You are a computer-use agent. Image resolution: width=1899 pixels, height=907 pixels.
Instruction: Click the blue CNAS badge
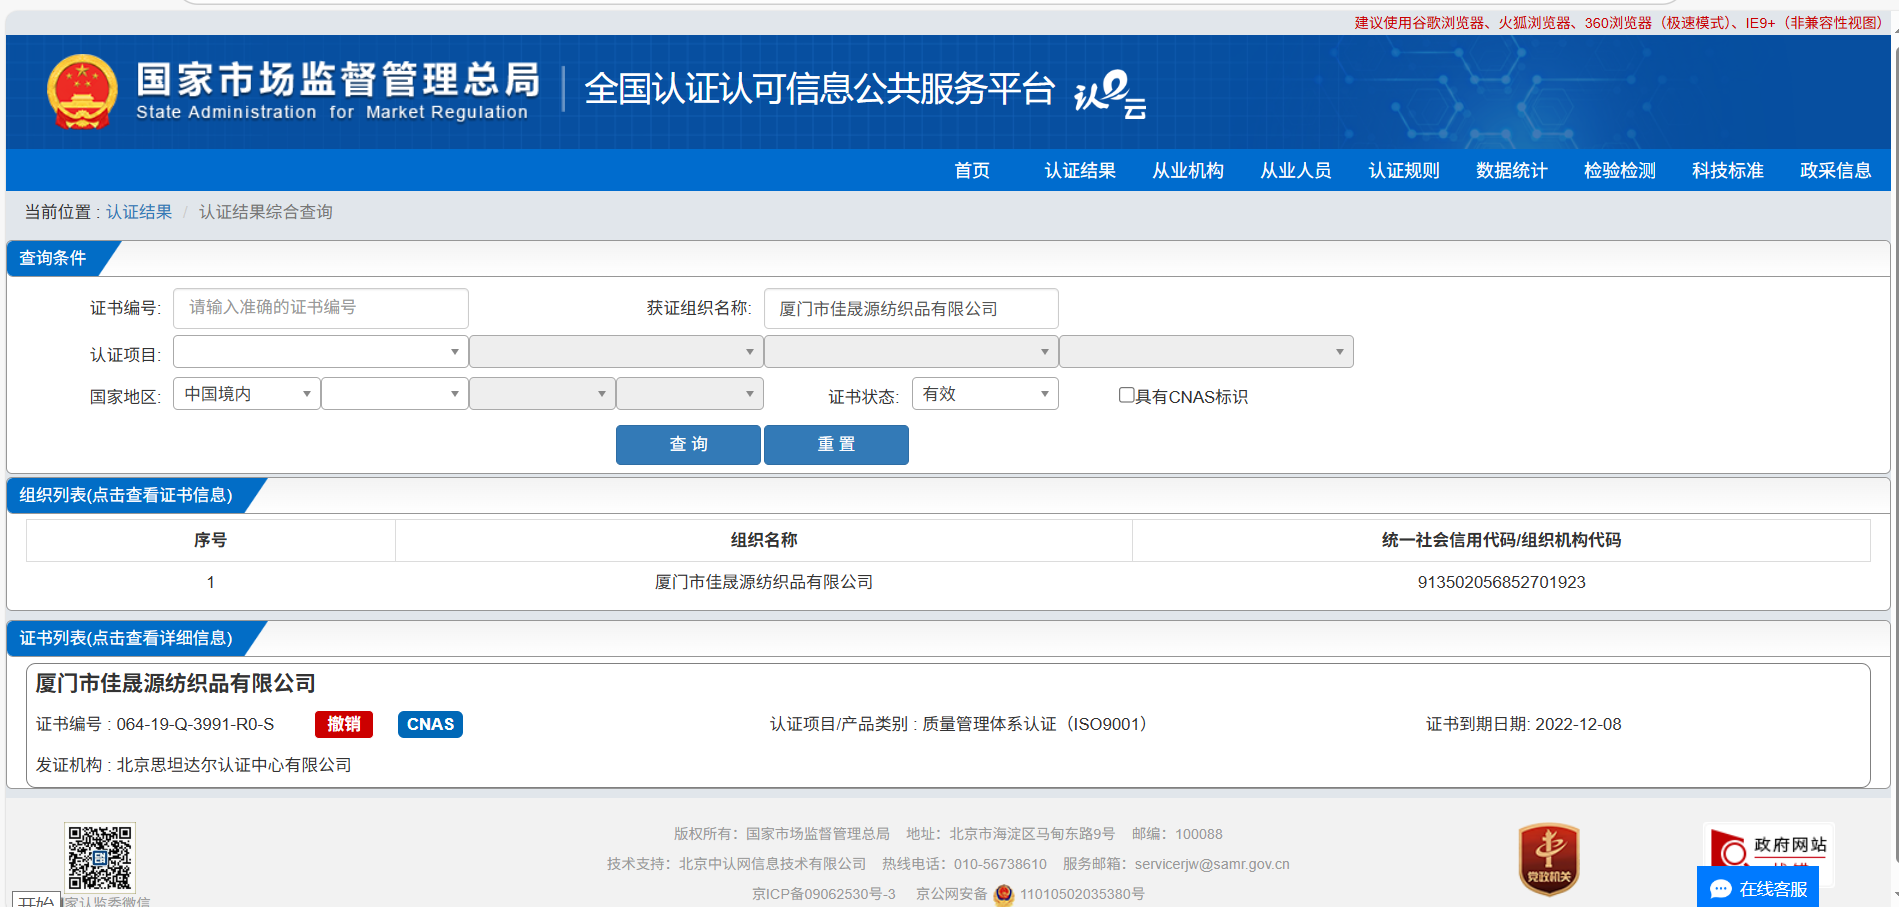(x=430, y=724)
